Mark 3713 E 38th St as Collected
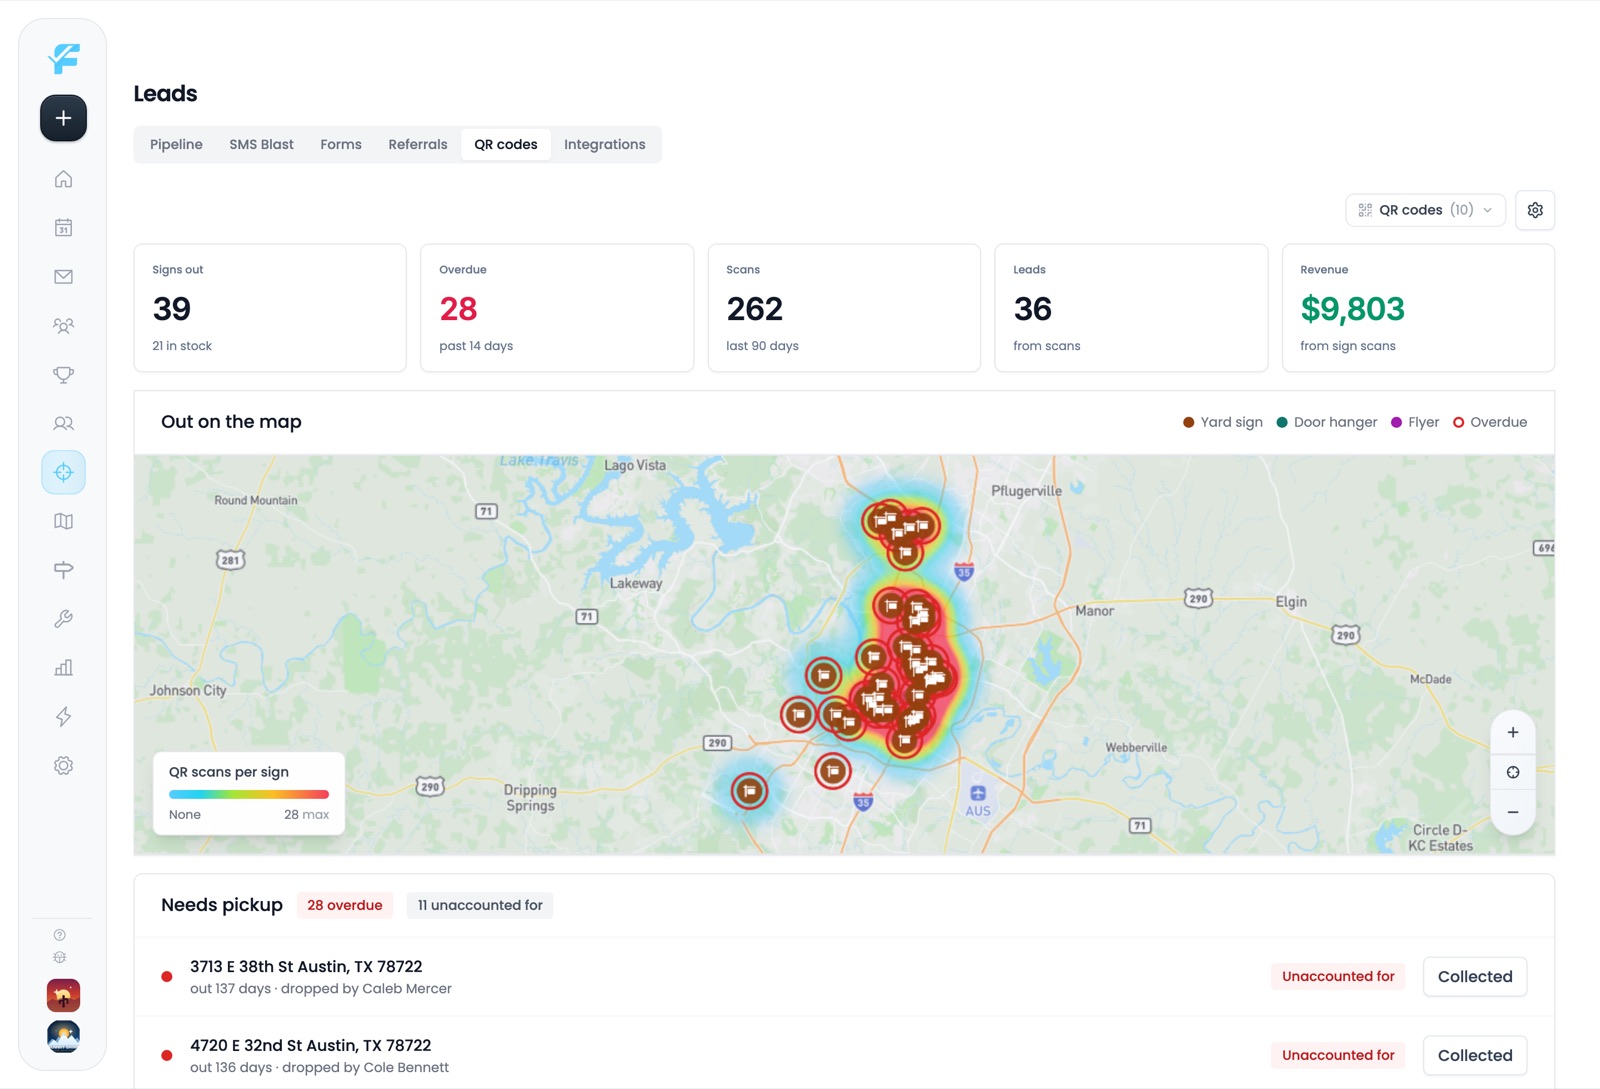The height and width of the screenshot is (1089, 1600). (x=1475, y=977)
